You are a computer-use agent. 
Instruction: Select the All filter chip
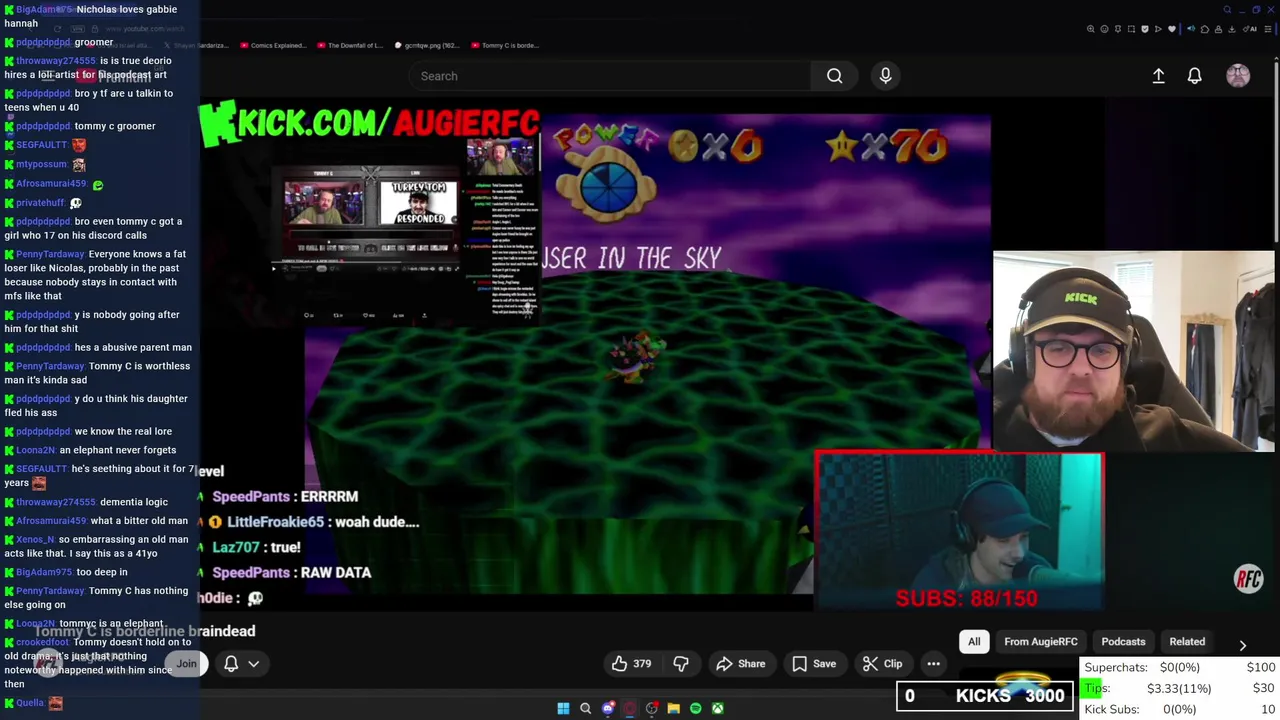(x=974, y=642)
